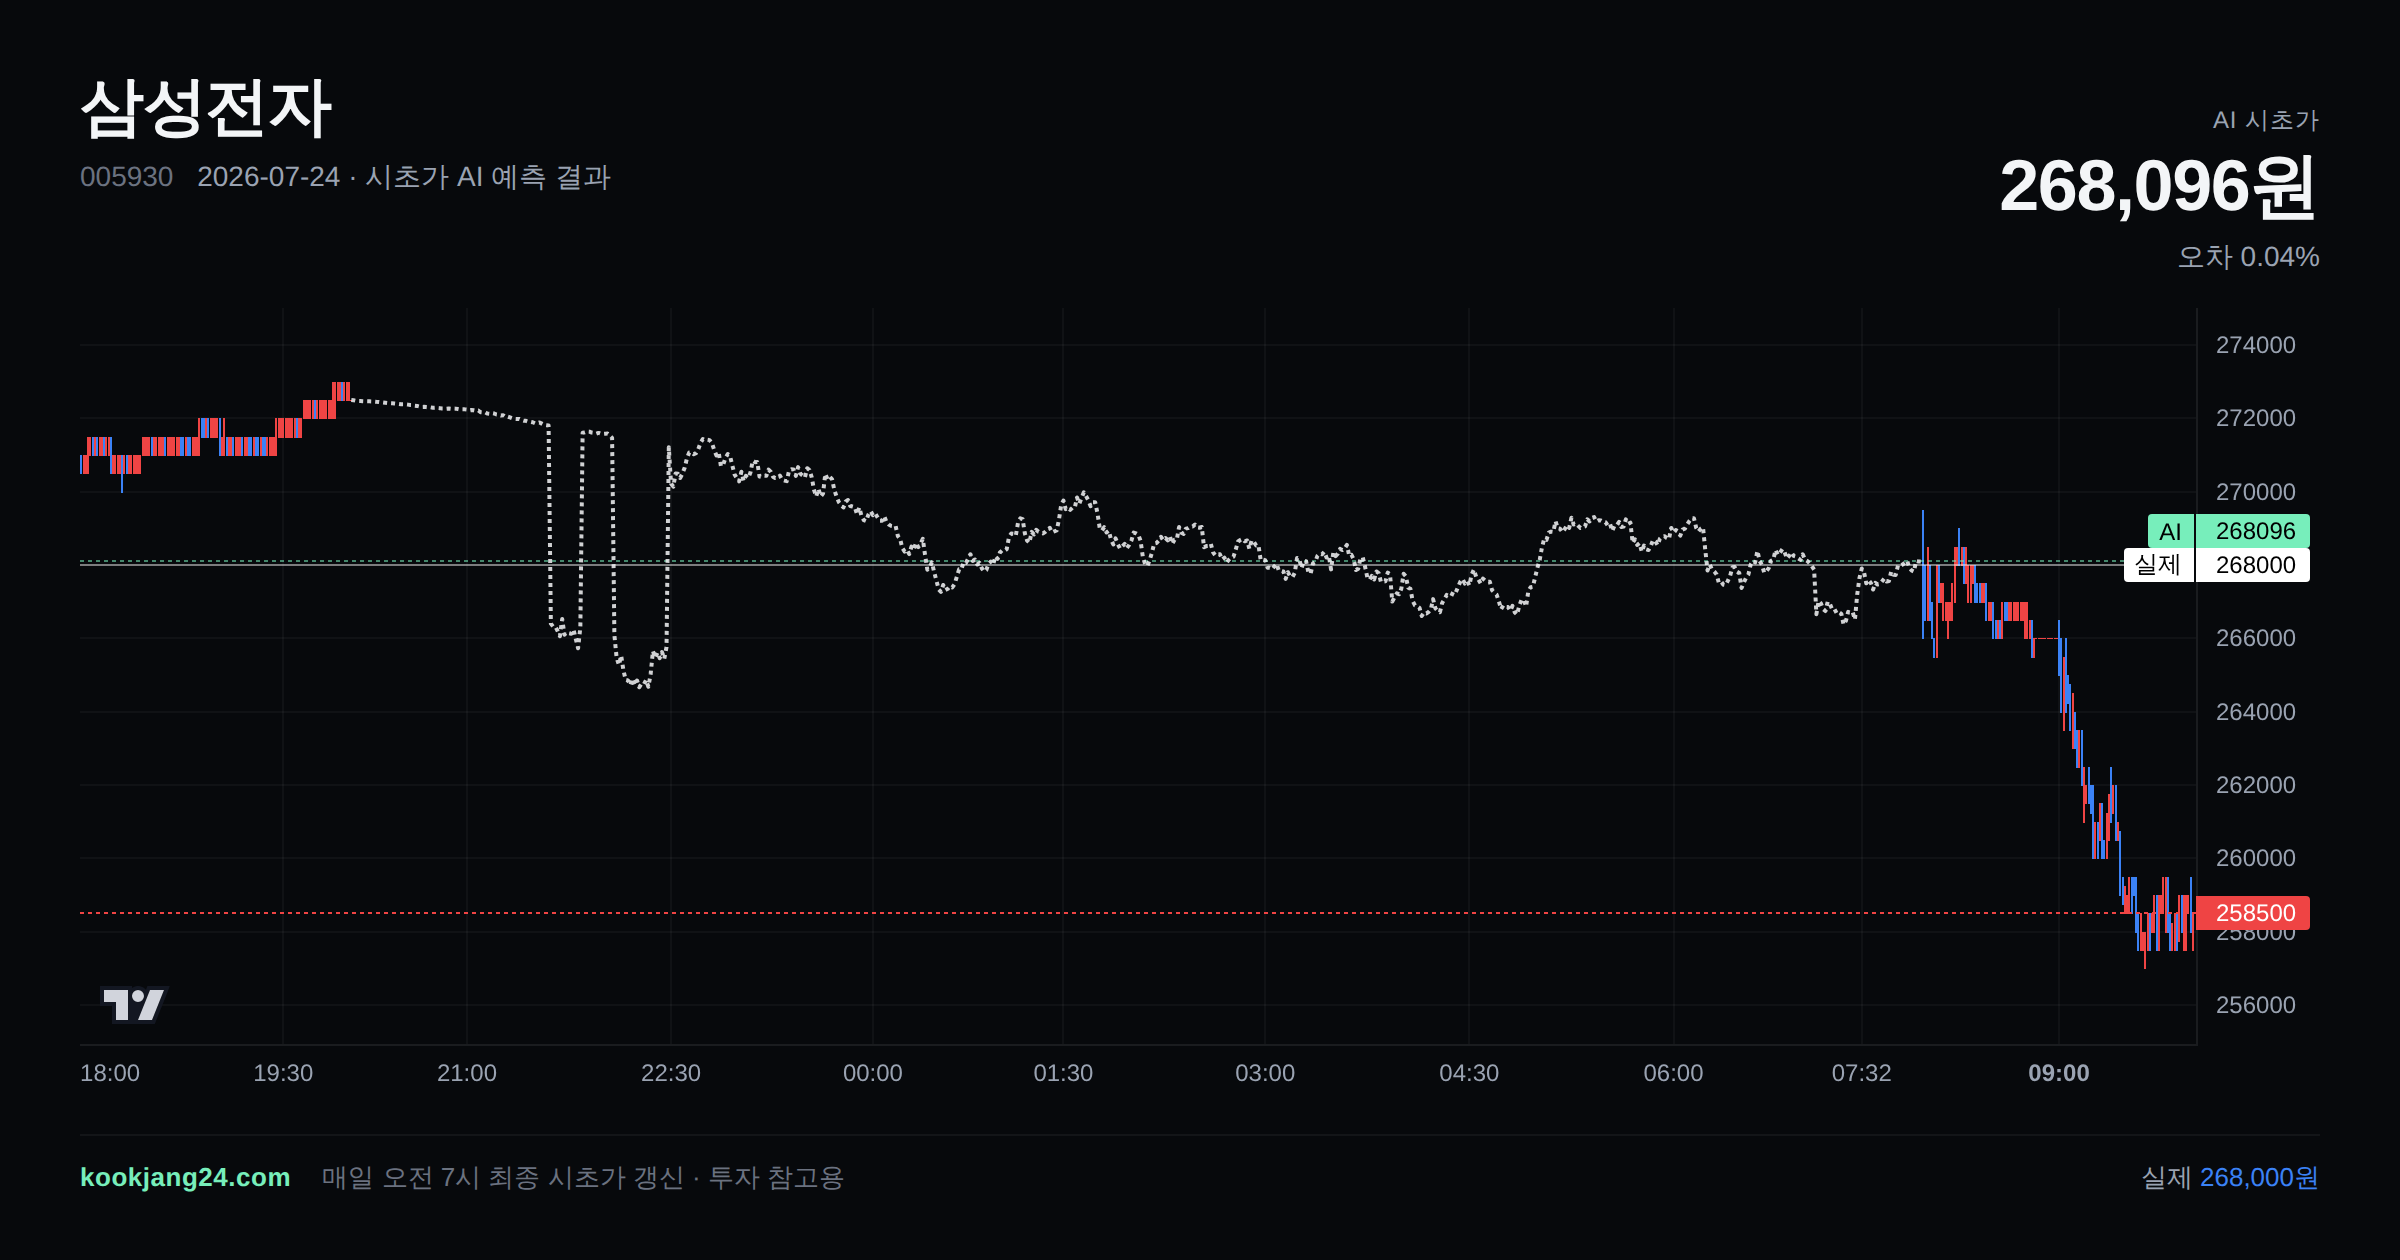Click the 09:00 bold time axis label
The image size is (2400, 1260).
point(2058,1073)
